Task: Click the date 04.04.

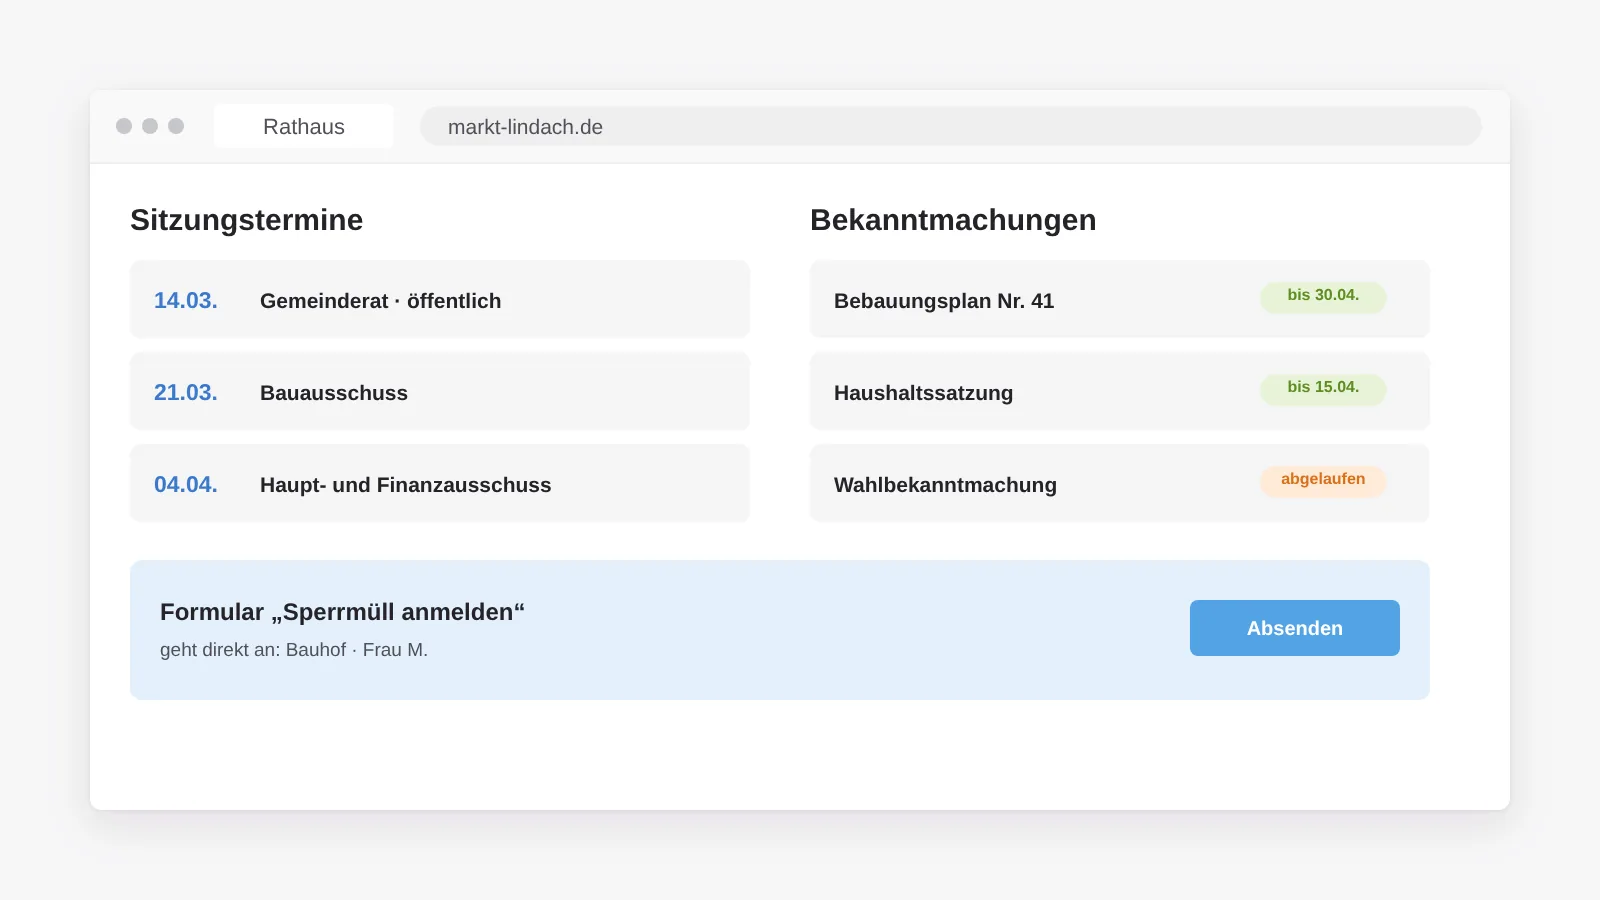Action: click(x=186, y=485)
